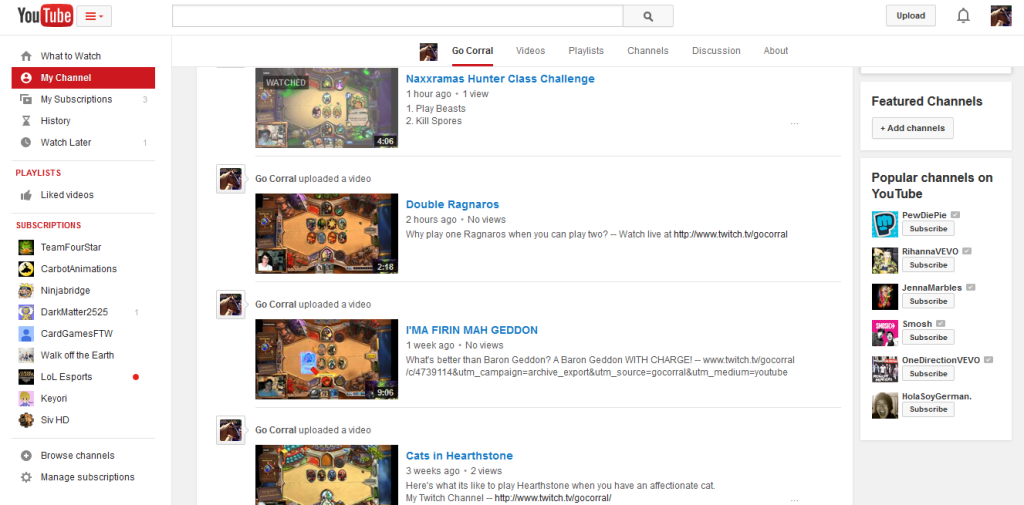Switch to the Videos tab

(530, 50)
